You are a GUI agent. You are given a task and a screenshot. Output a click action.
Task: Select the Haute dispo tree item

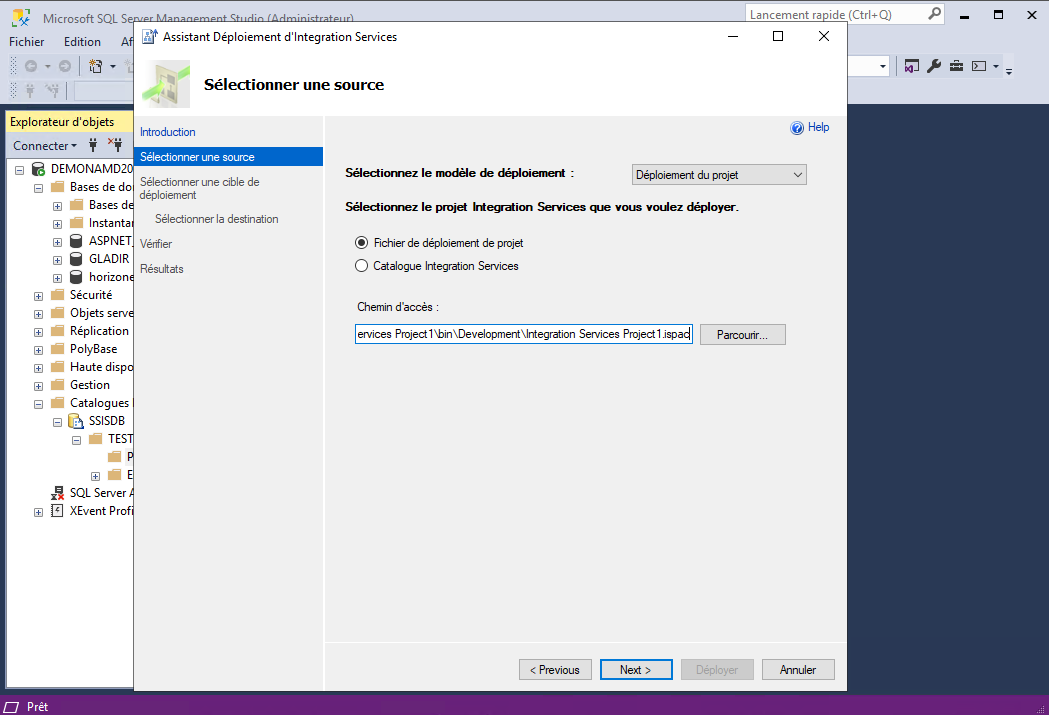click(x=102, y=367)
